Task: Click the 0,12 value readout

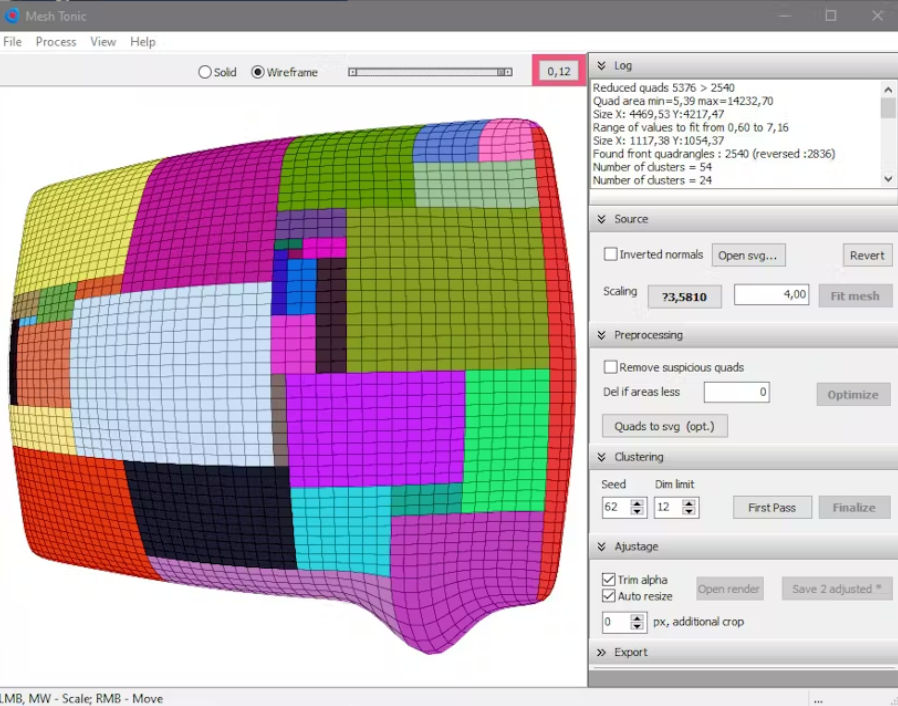Action: (559, 71)
